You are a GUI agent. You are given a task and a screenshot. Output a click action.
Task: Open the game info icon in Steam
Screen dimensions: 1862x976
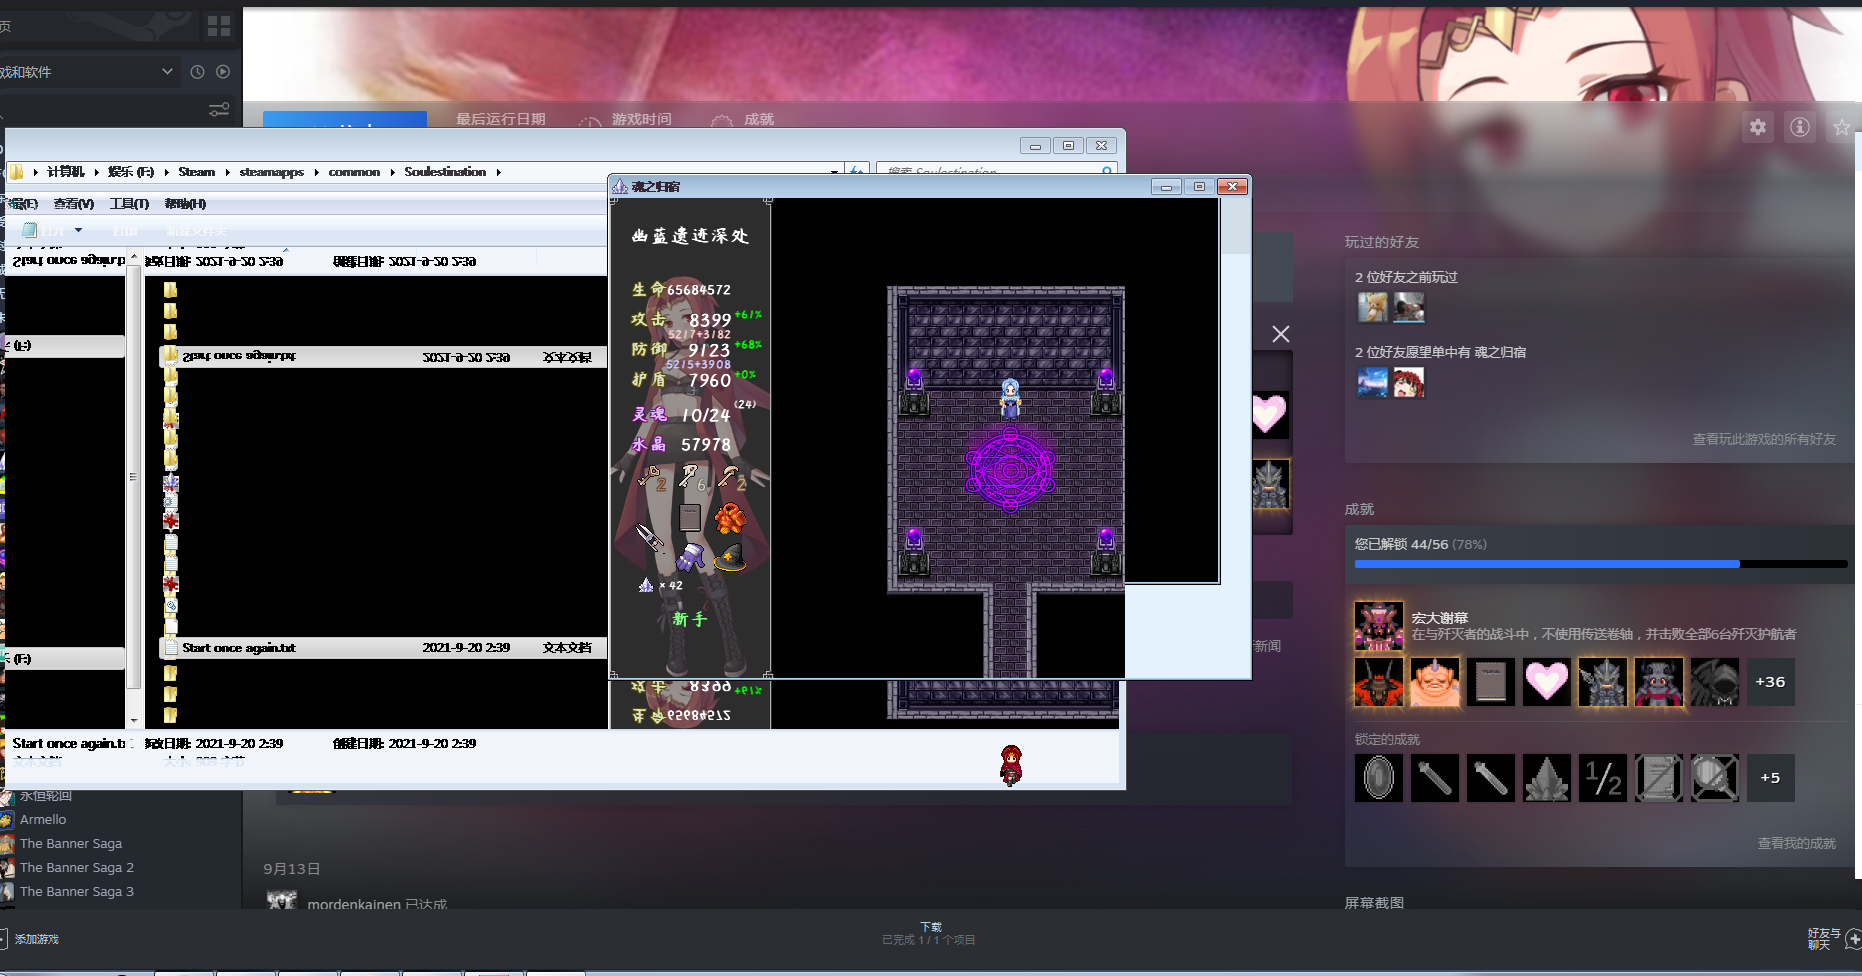[1800, 127]
